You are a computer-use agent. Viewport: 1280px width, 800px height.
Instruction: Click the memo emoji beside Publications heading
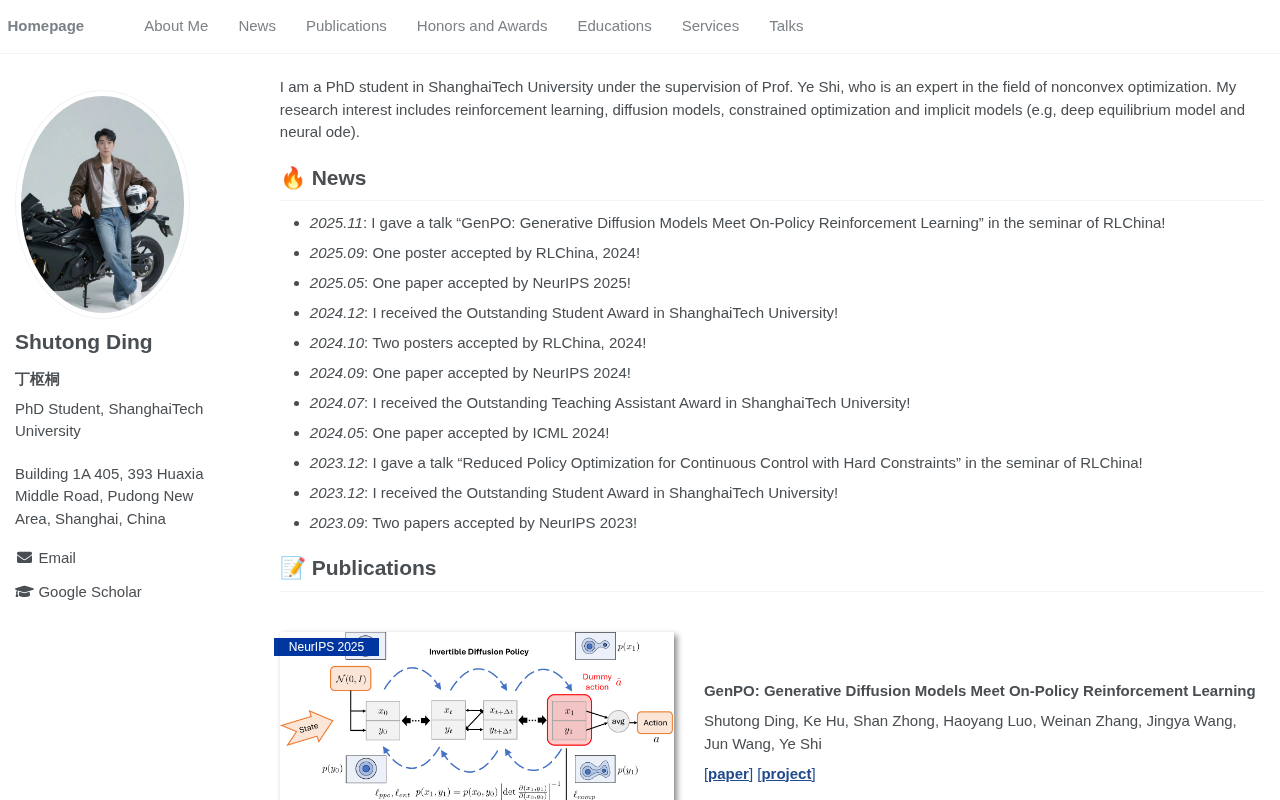tap(292, 568)
